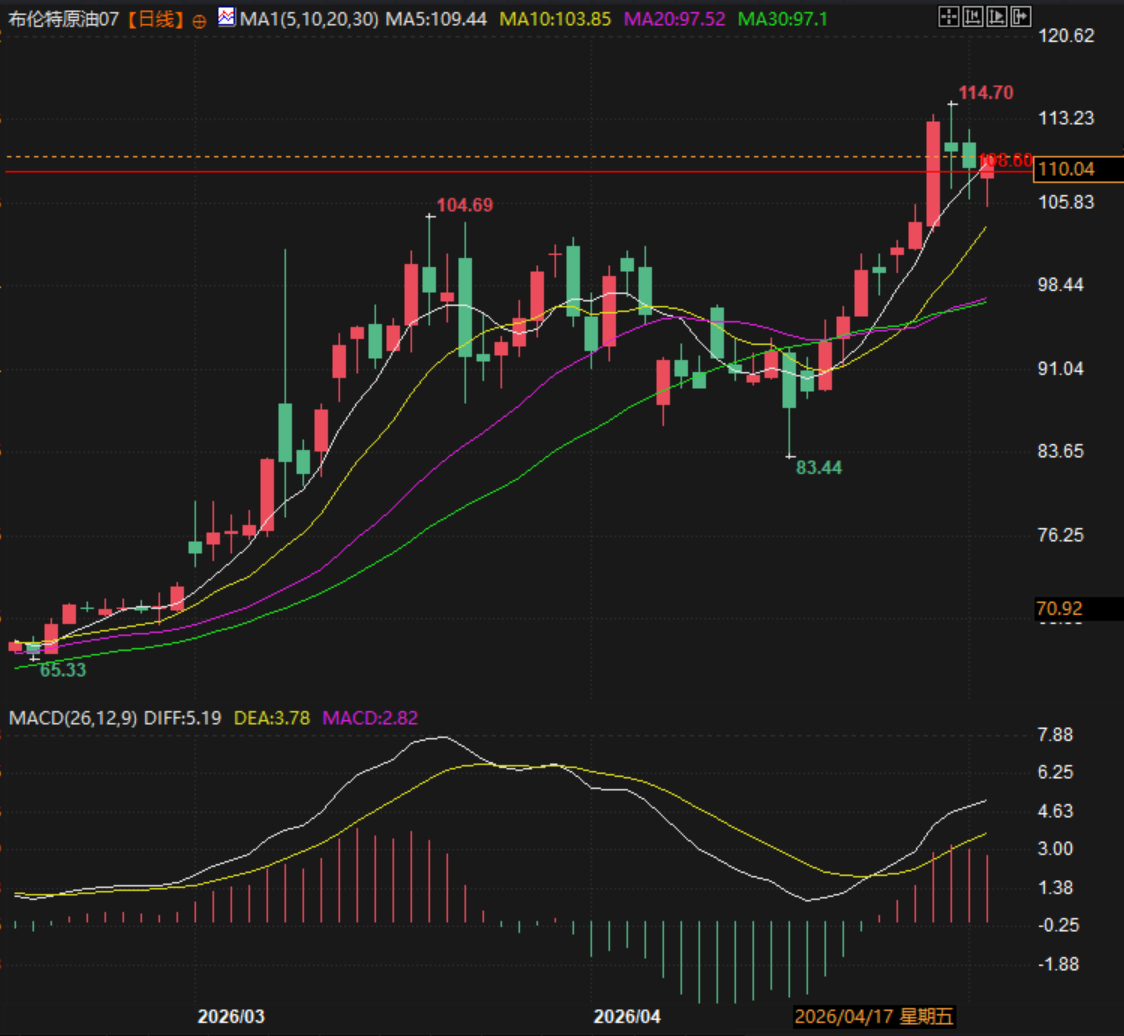Click the chart axis icon with play arrow

(x=996, y=16)
